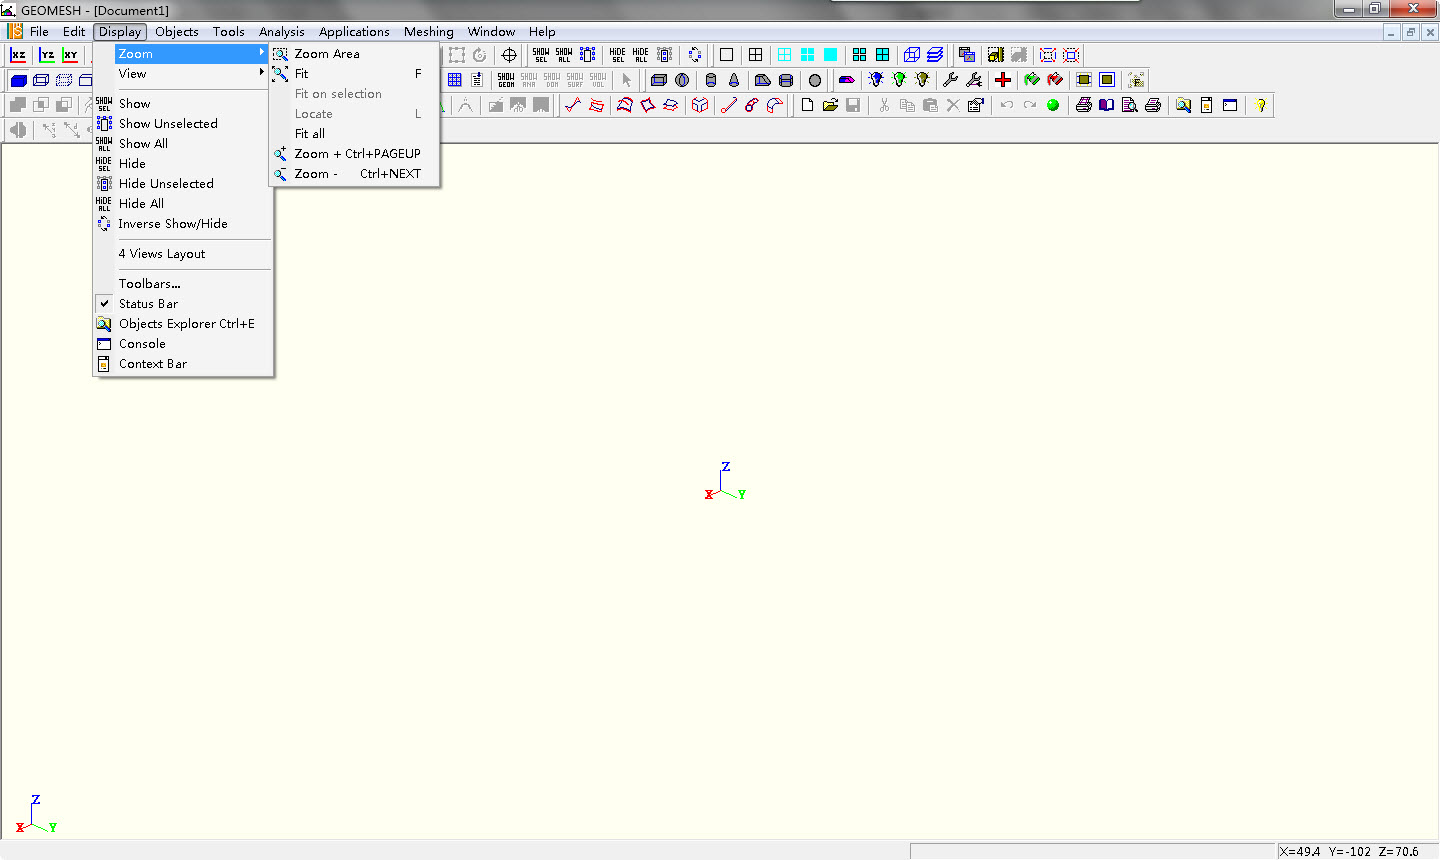Select the YZ plane view icon
This screenshot has height=860, width=1440.
click(47, 55)
